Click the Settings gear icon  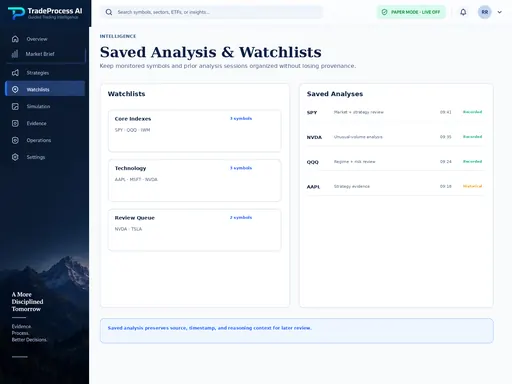pyautogui.click(x=15, y=157)
